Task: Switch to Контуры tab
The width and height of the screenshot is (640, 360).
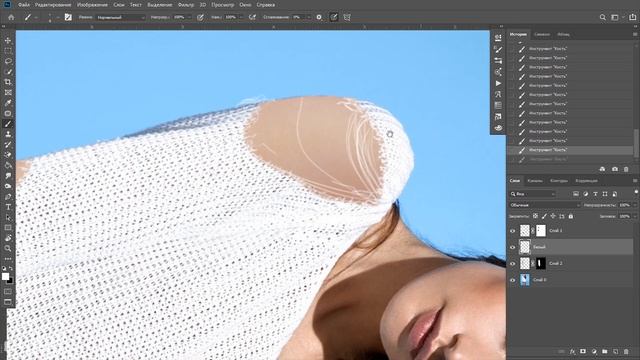Action: (559, 180)
